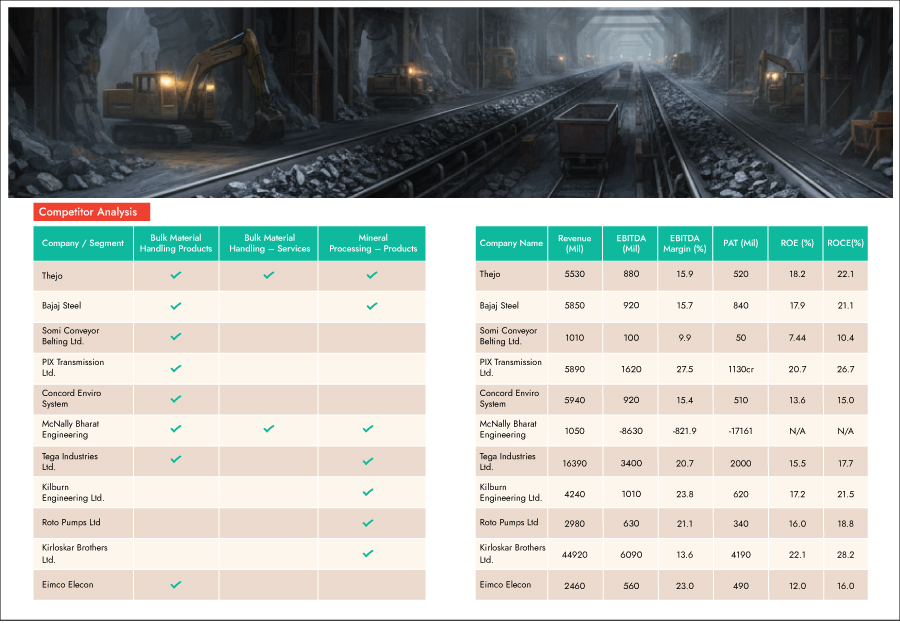Click the Company / Segment column header
The image size is (900, 623).
click(x=83, y=244)
